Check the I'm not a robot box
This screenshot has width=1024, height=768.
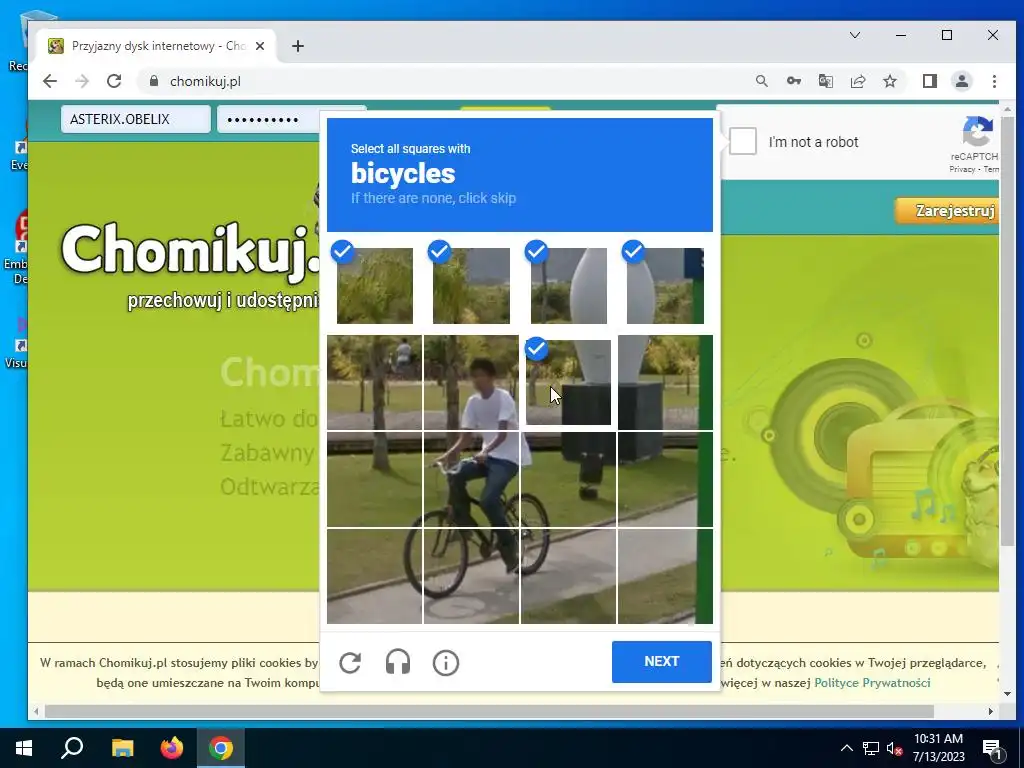pos(743,141)
